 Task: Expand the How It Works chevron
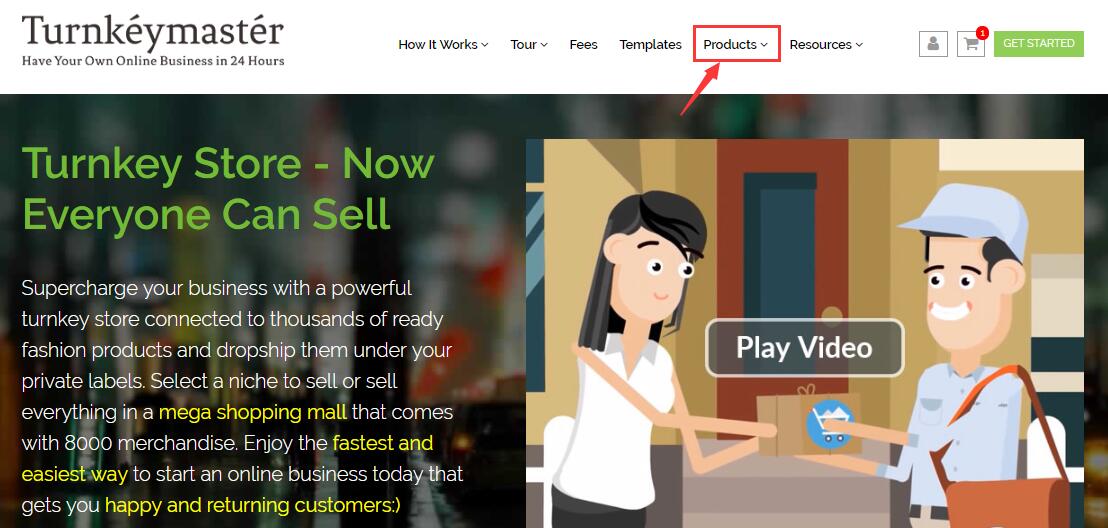(x=485, y=45)
